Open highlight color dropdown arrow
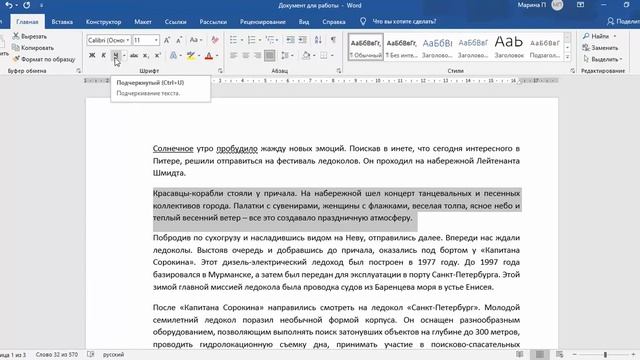This screenshot has height=360, width=640. coord(199,56)
